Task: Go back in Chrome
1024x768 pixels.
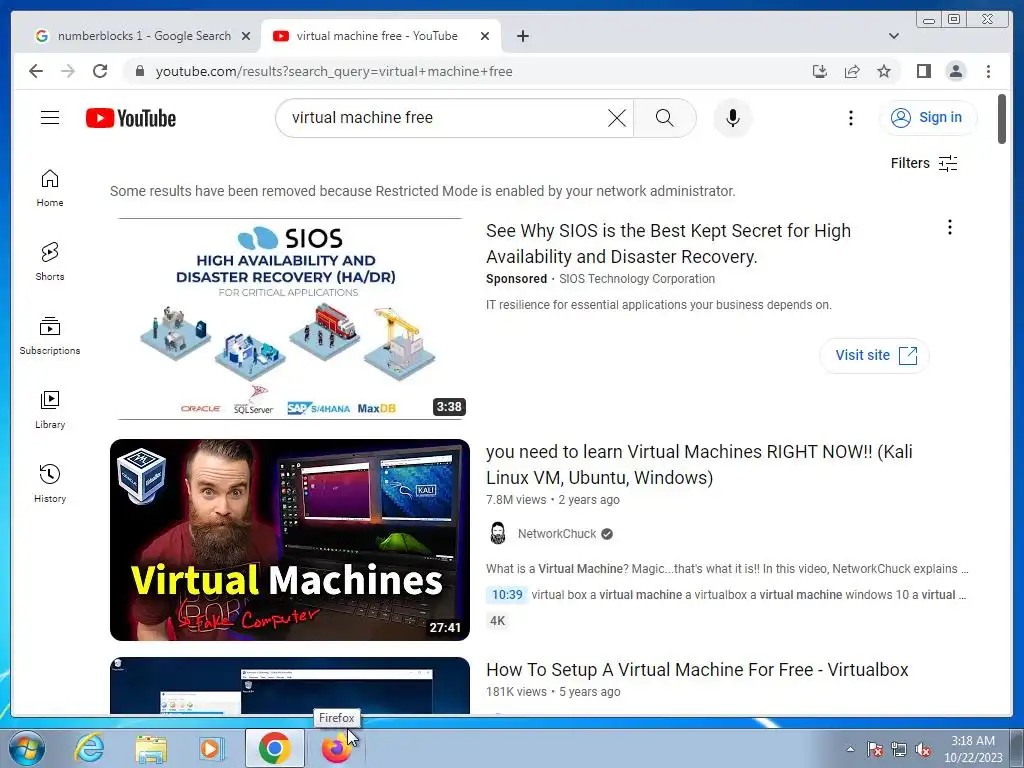Action: (x=36, y=71)
